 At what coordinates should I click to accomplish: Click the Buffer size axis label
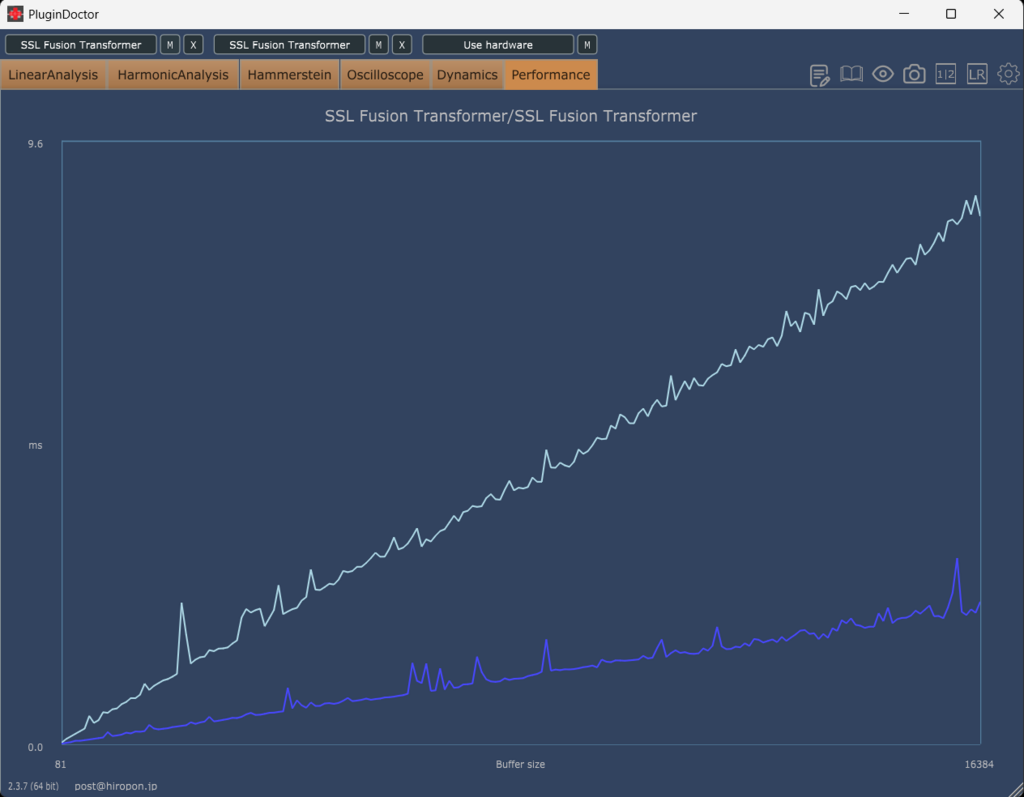[520, 764]
